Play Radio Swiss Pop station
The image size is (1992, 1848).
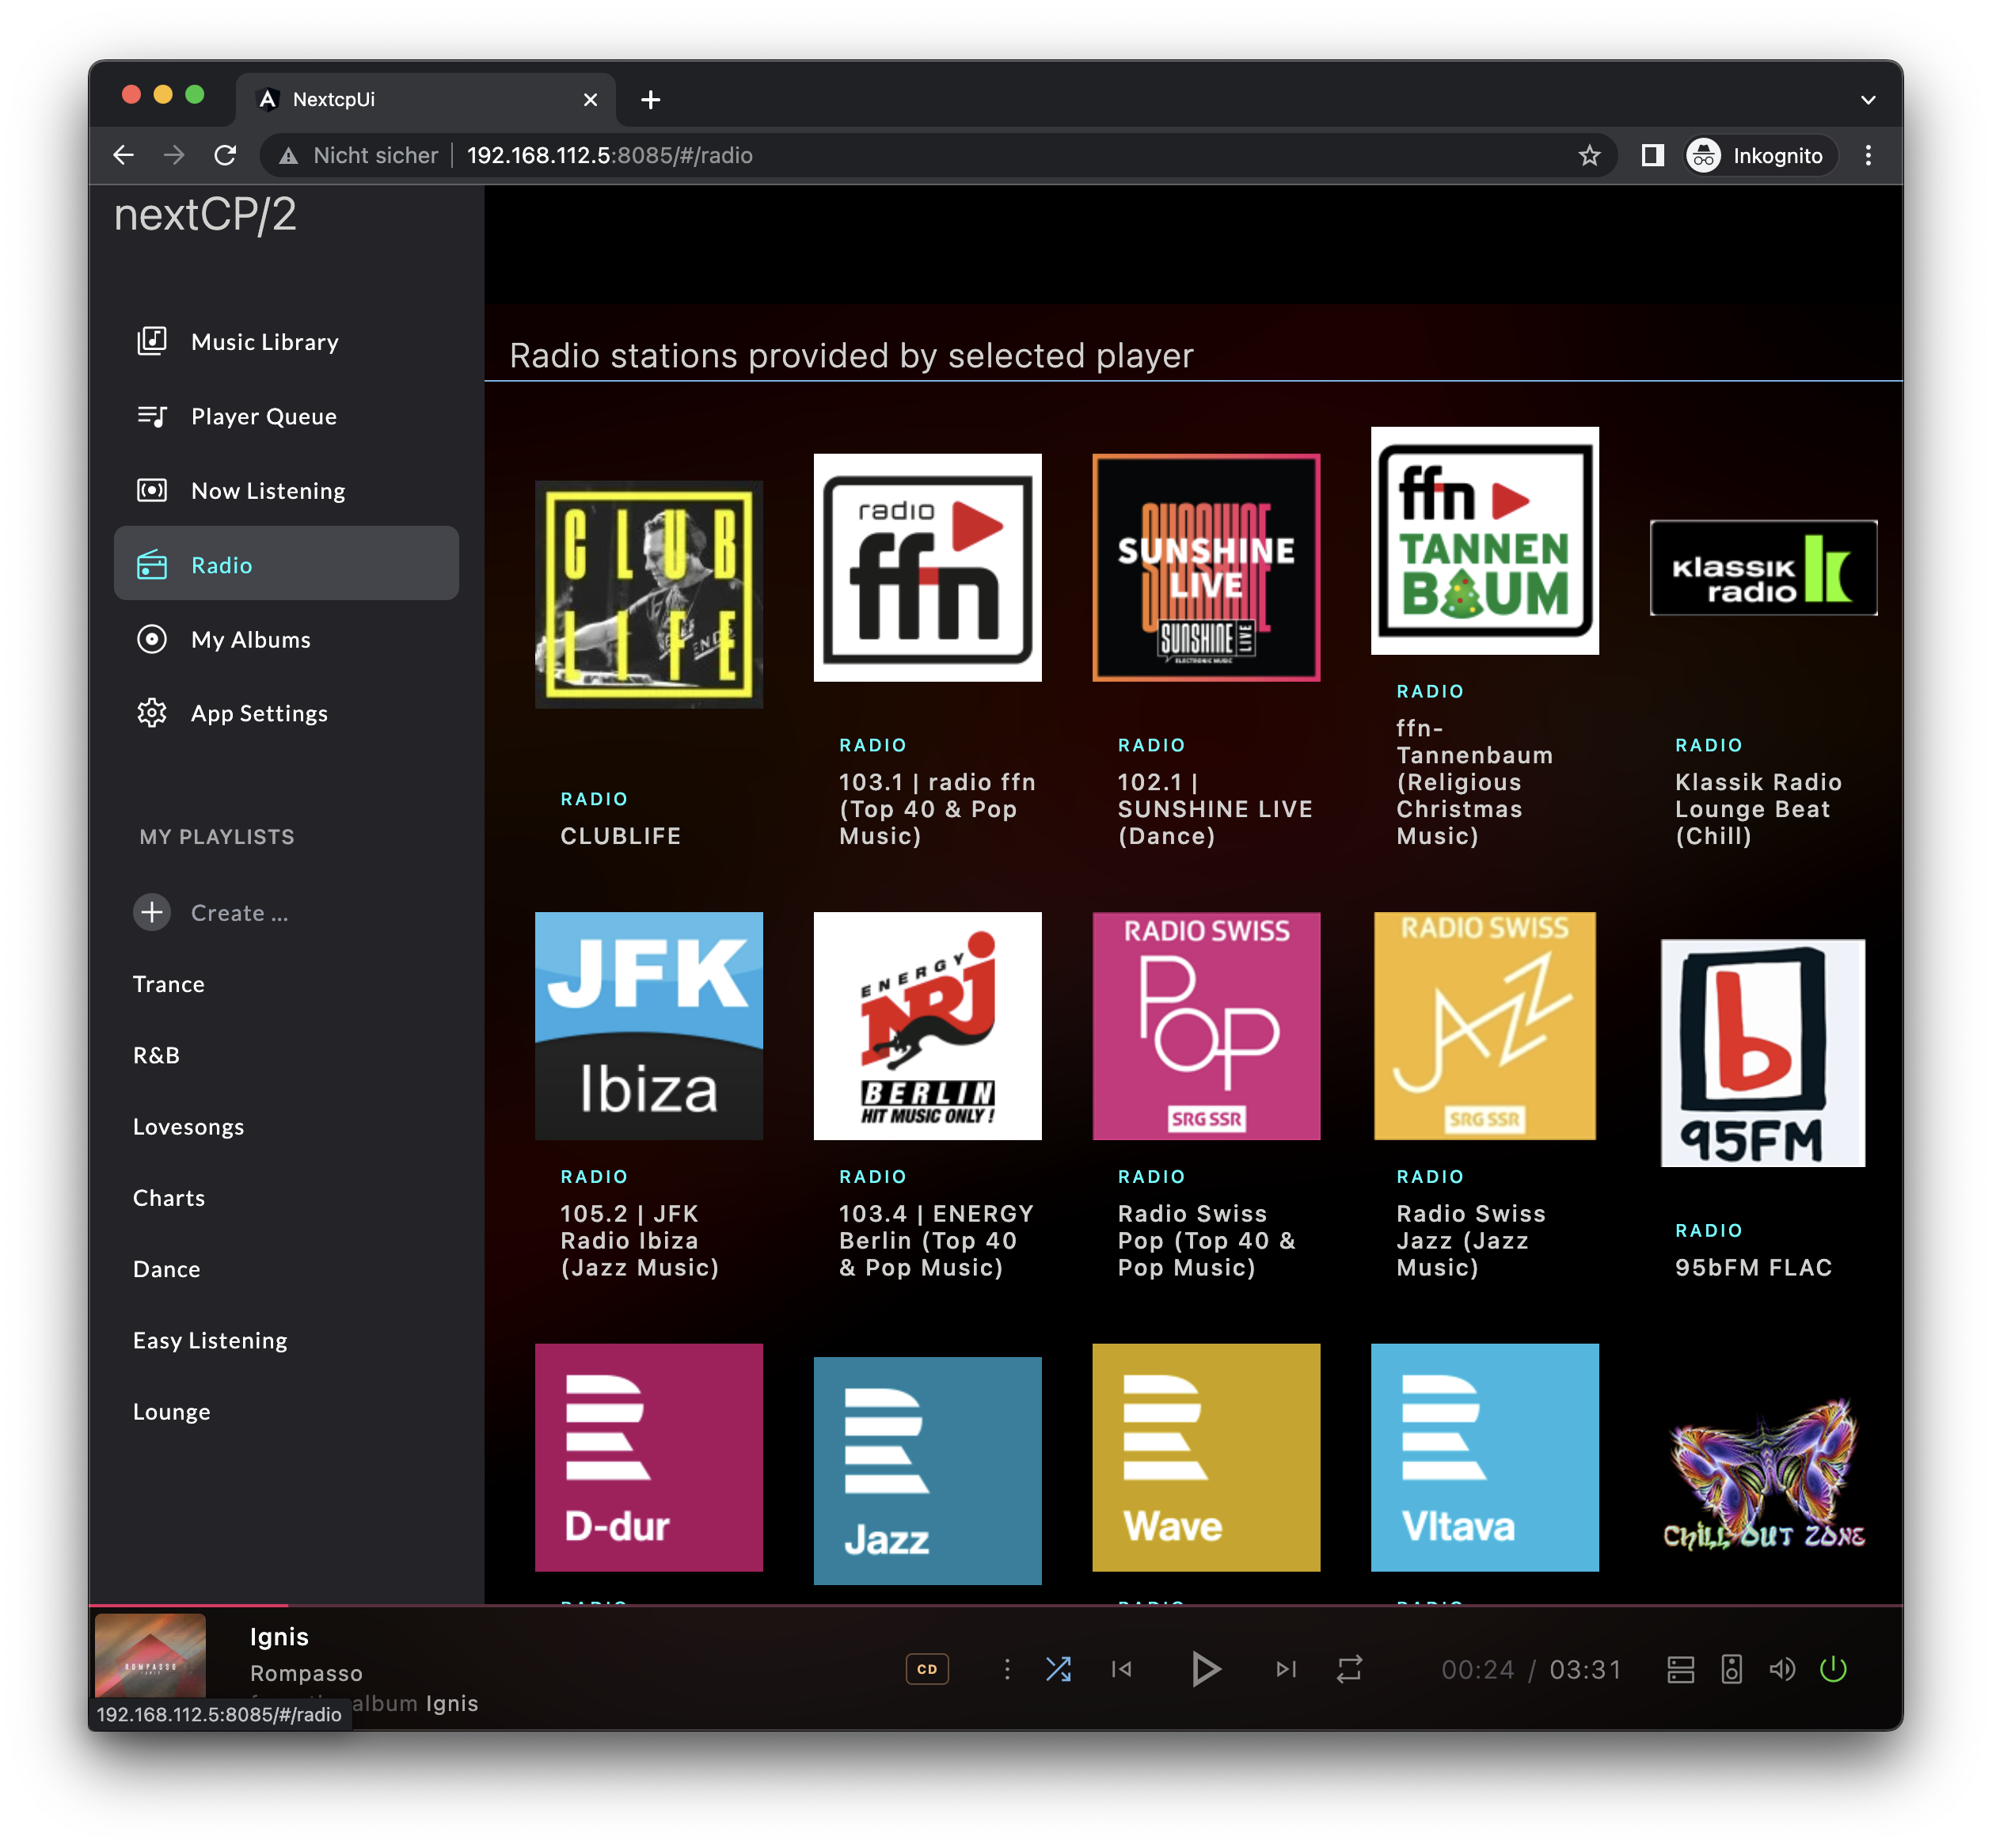pos(1206,1025)
